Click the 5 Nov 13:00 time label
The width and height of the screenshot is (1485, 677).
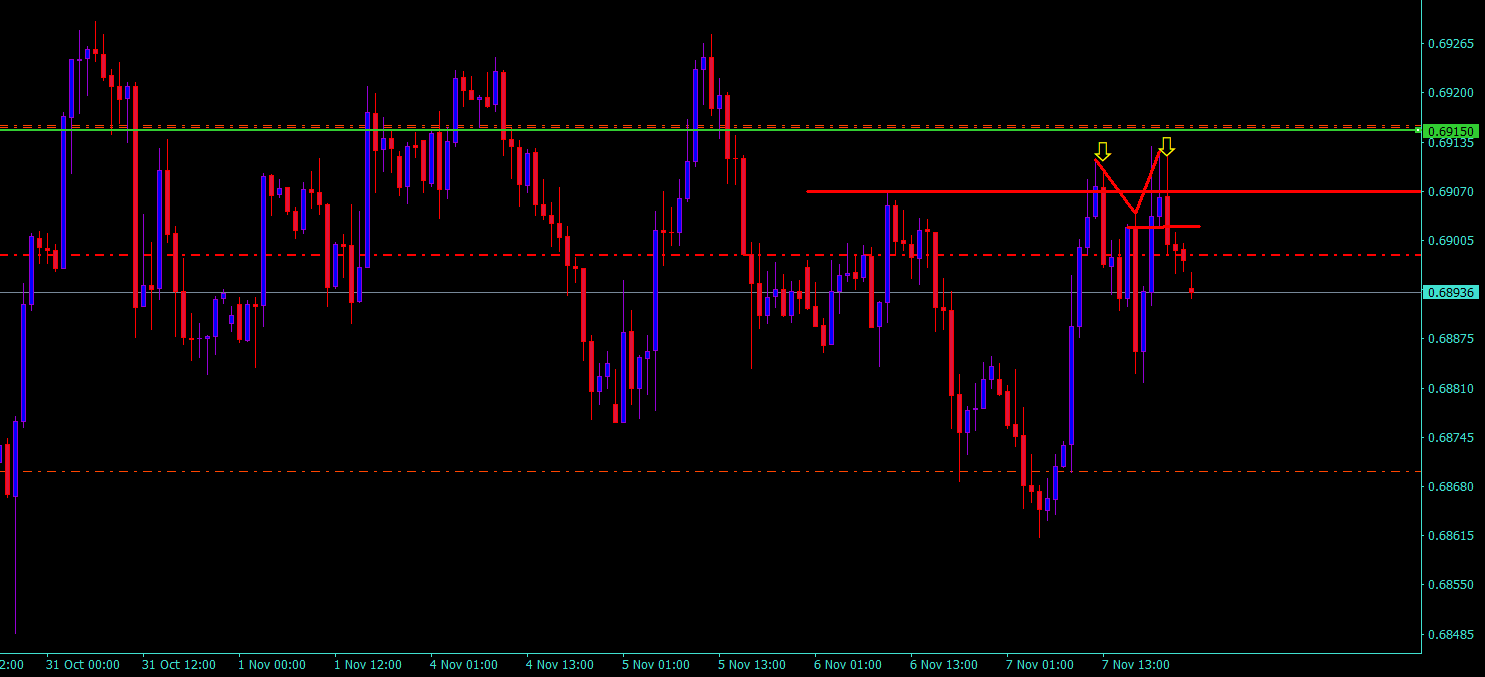click(x=752, y=665)
